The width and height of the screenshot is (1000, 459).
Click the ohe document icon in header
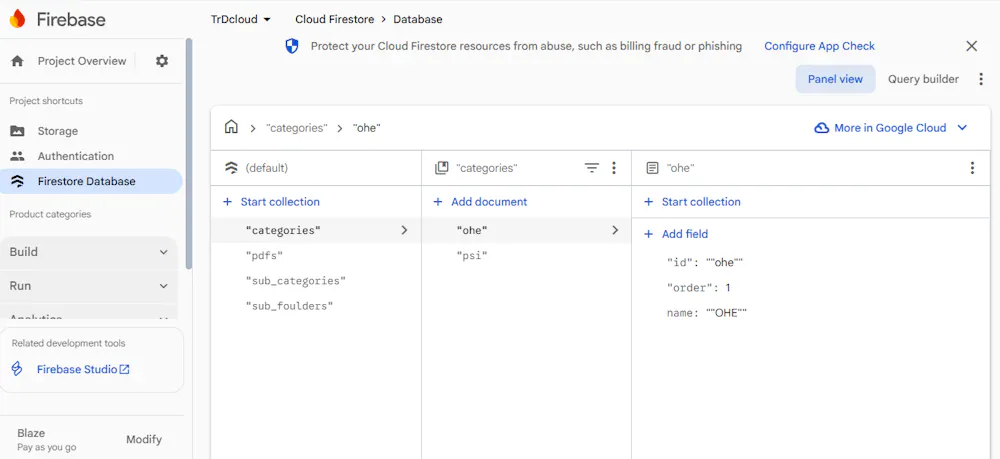click(x=652, y=168)
